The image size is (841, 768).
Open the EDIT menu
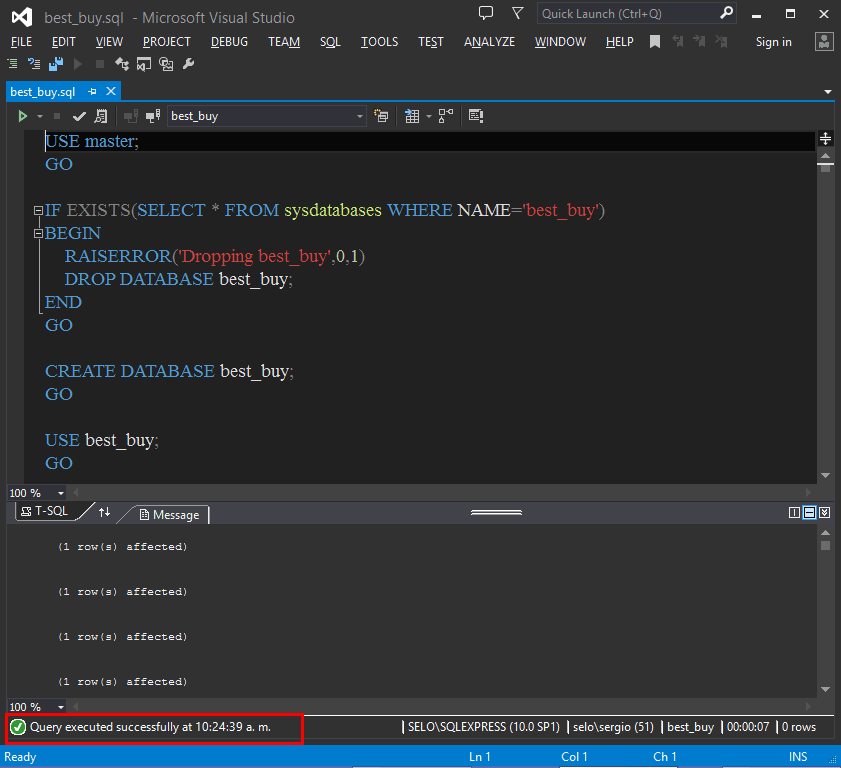[x=64, y=42]
